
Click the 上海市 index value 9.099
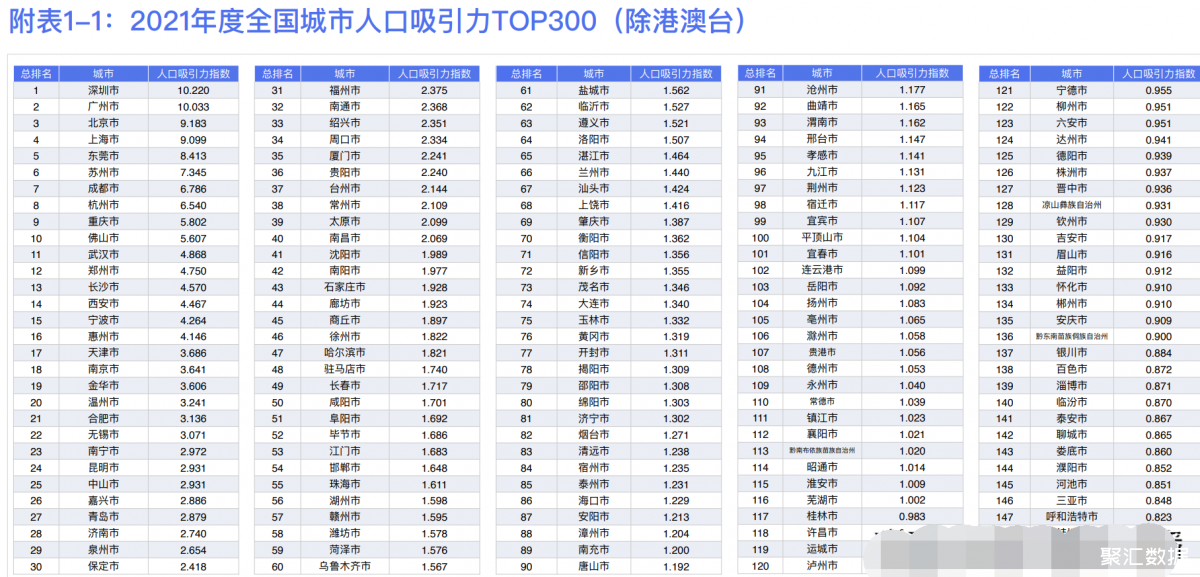point(193,139)
